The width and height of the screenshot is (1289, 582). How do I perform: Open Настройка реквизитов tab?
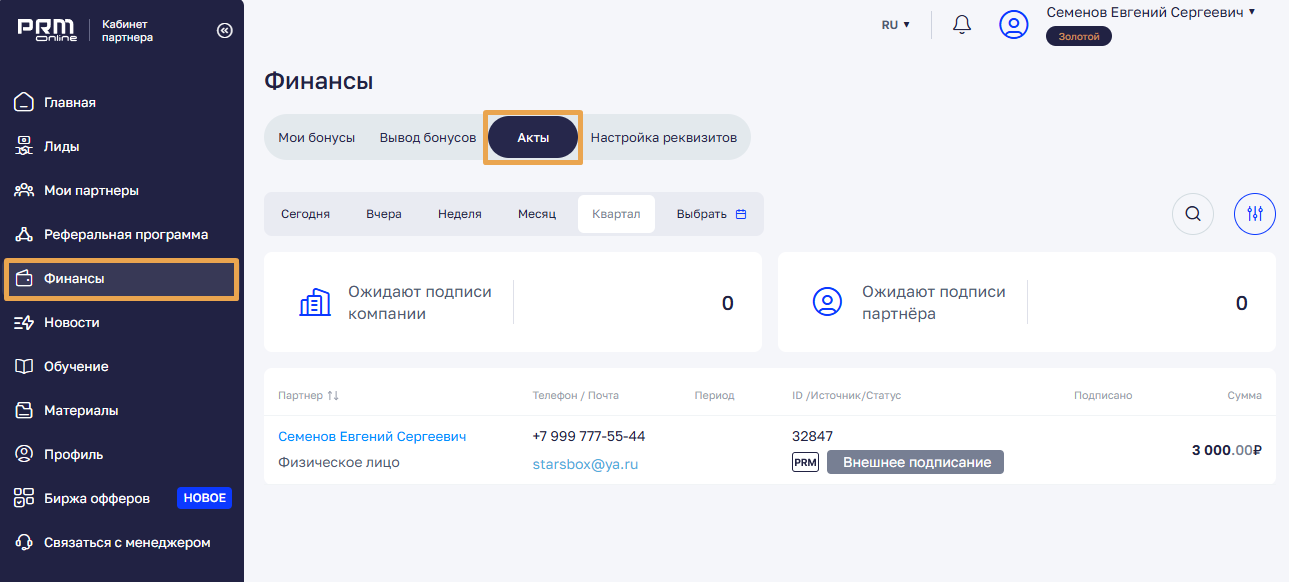[x=663, y=138]
